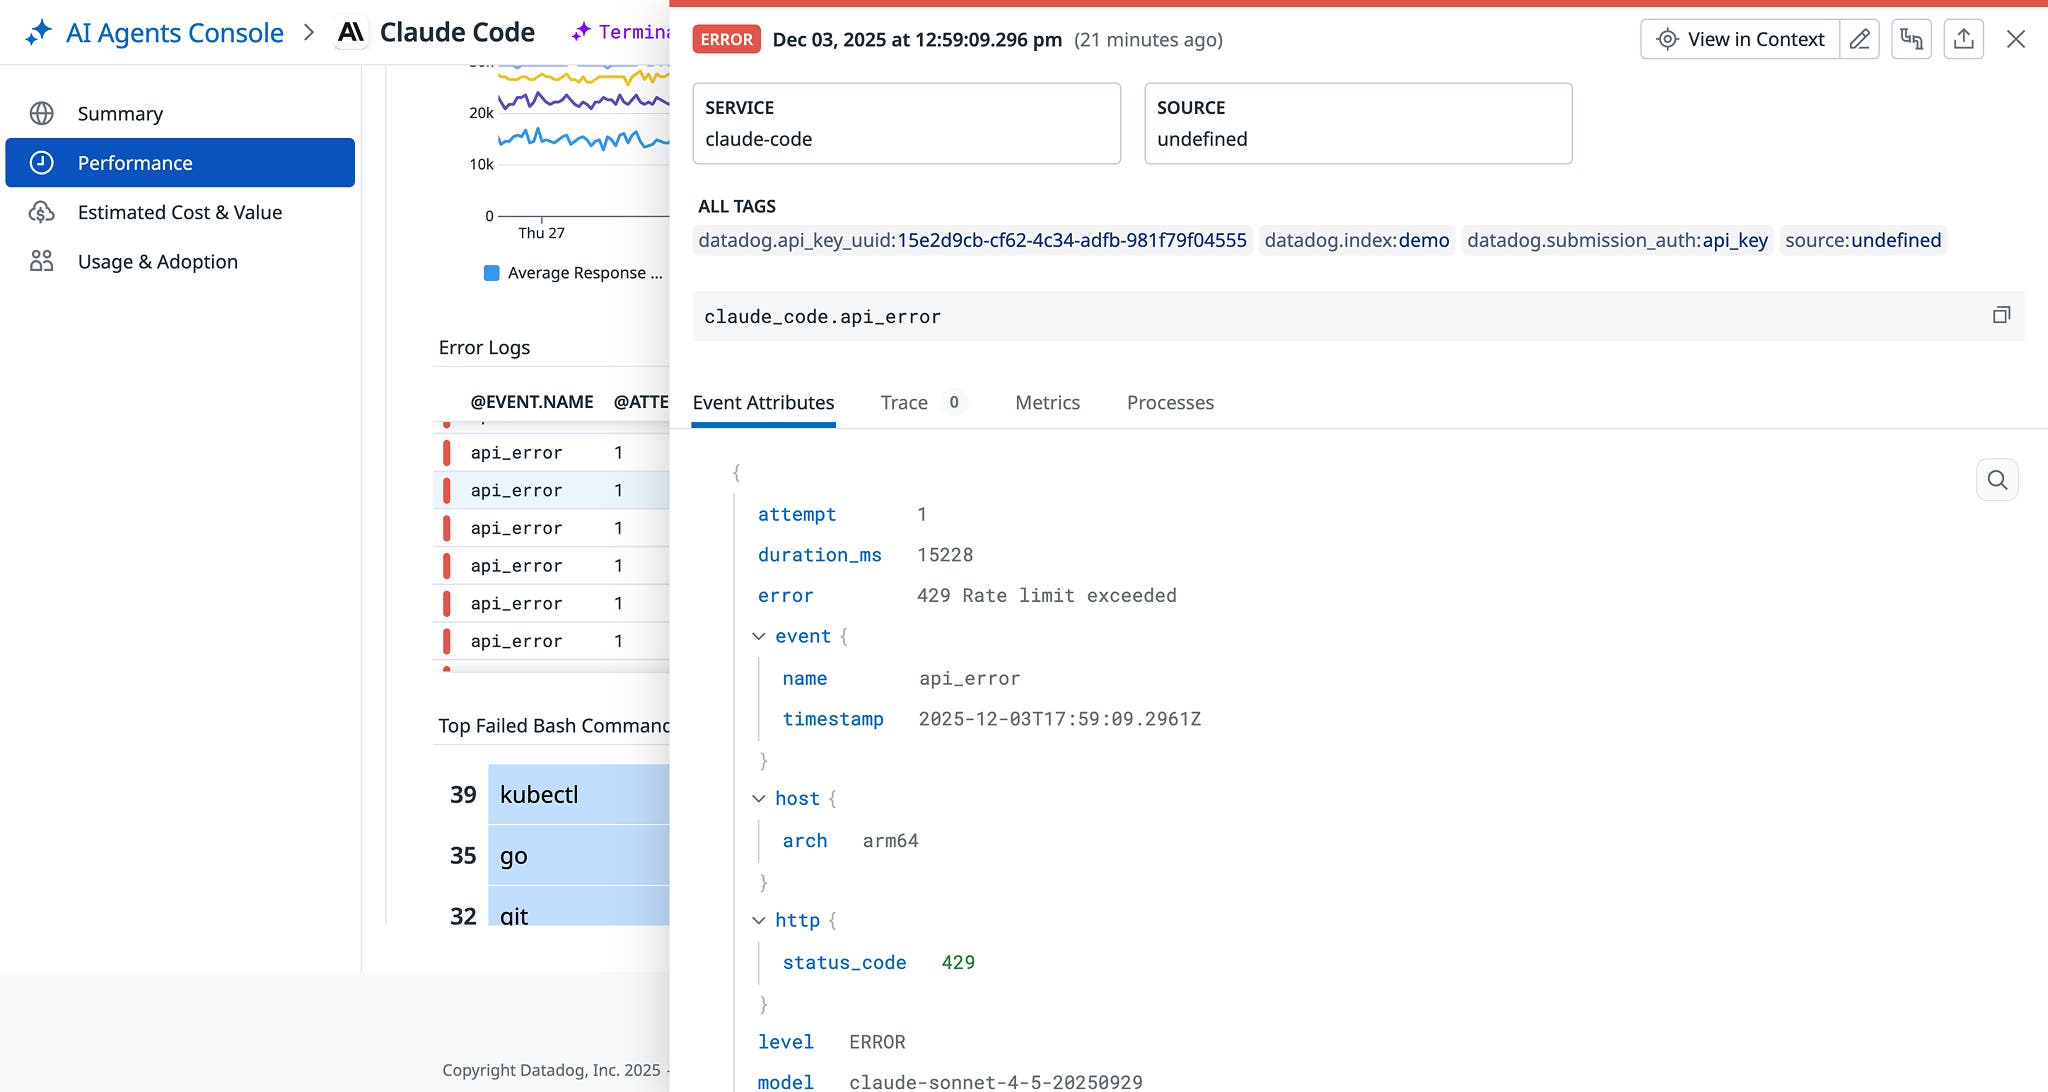Open the Claude Code breadcrumb link
The width and height of the screenshot is (2048, 1092).
456,31
